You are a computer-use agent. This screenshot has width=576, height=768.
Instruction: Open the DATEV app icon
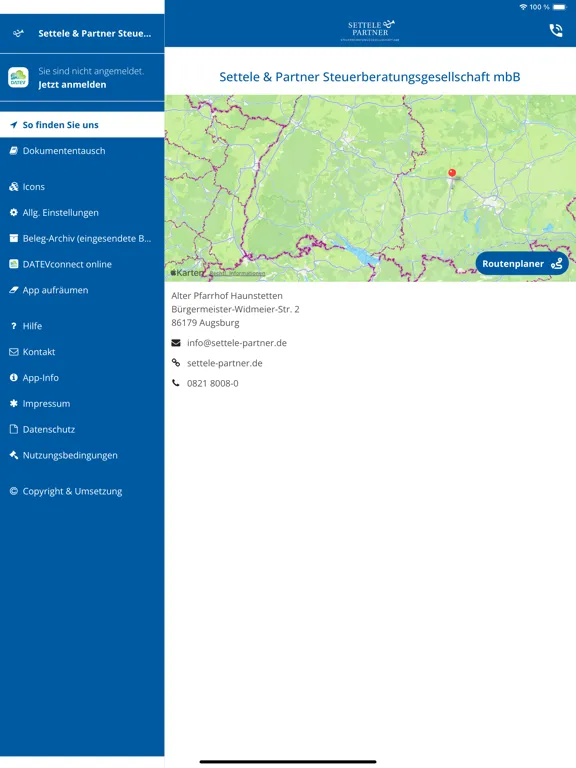[18, 77]
